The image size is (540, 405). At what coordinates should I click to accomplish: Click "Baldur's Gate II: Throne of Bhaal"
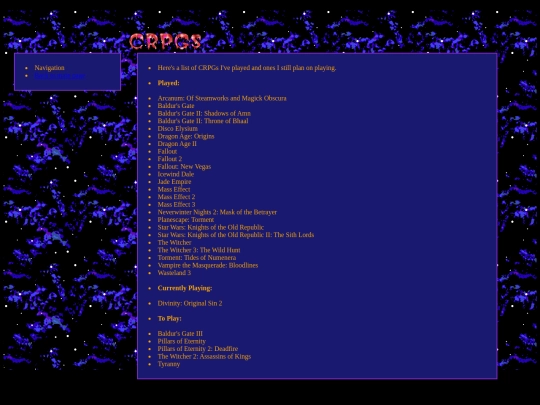point(203,121)
